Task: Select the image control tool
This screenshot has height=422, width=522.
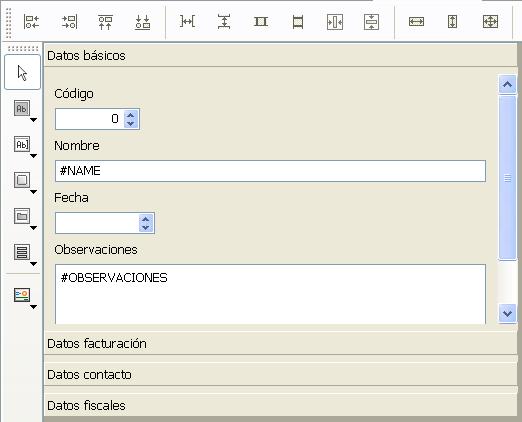Action: (22, 295)
